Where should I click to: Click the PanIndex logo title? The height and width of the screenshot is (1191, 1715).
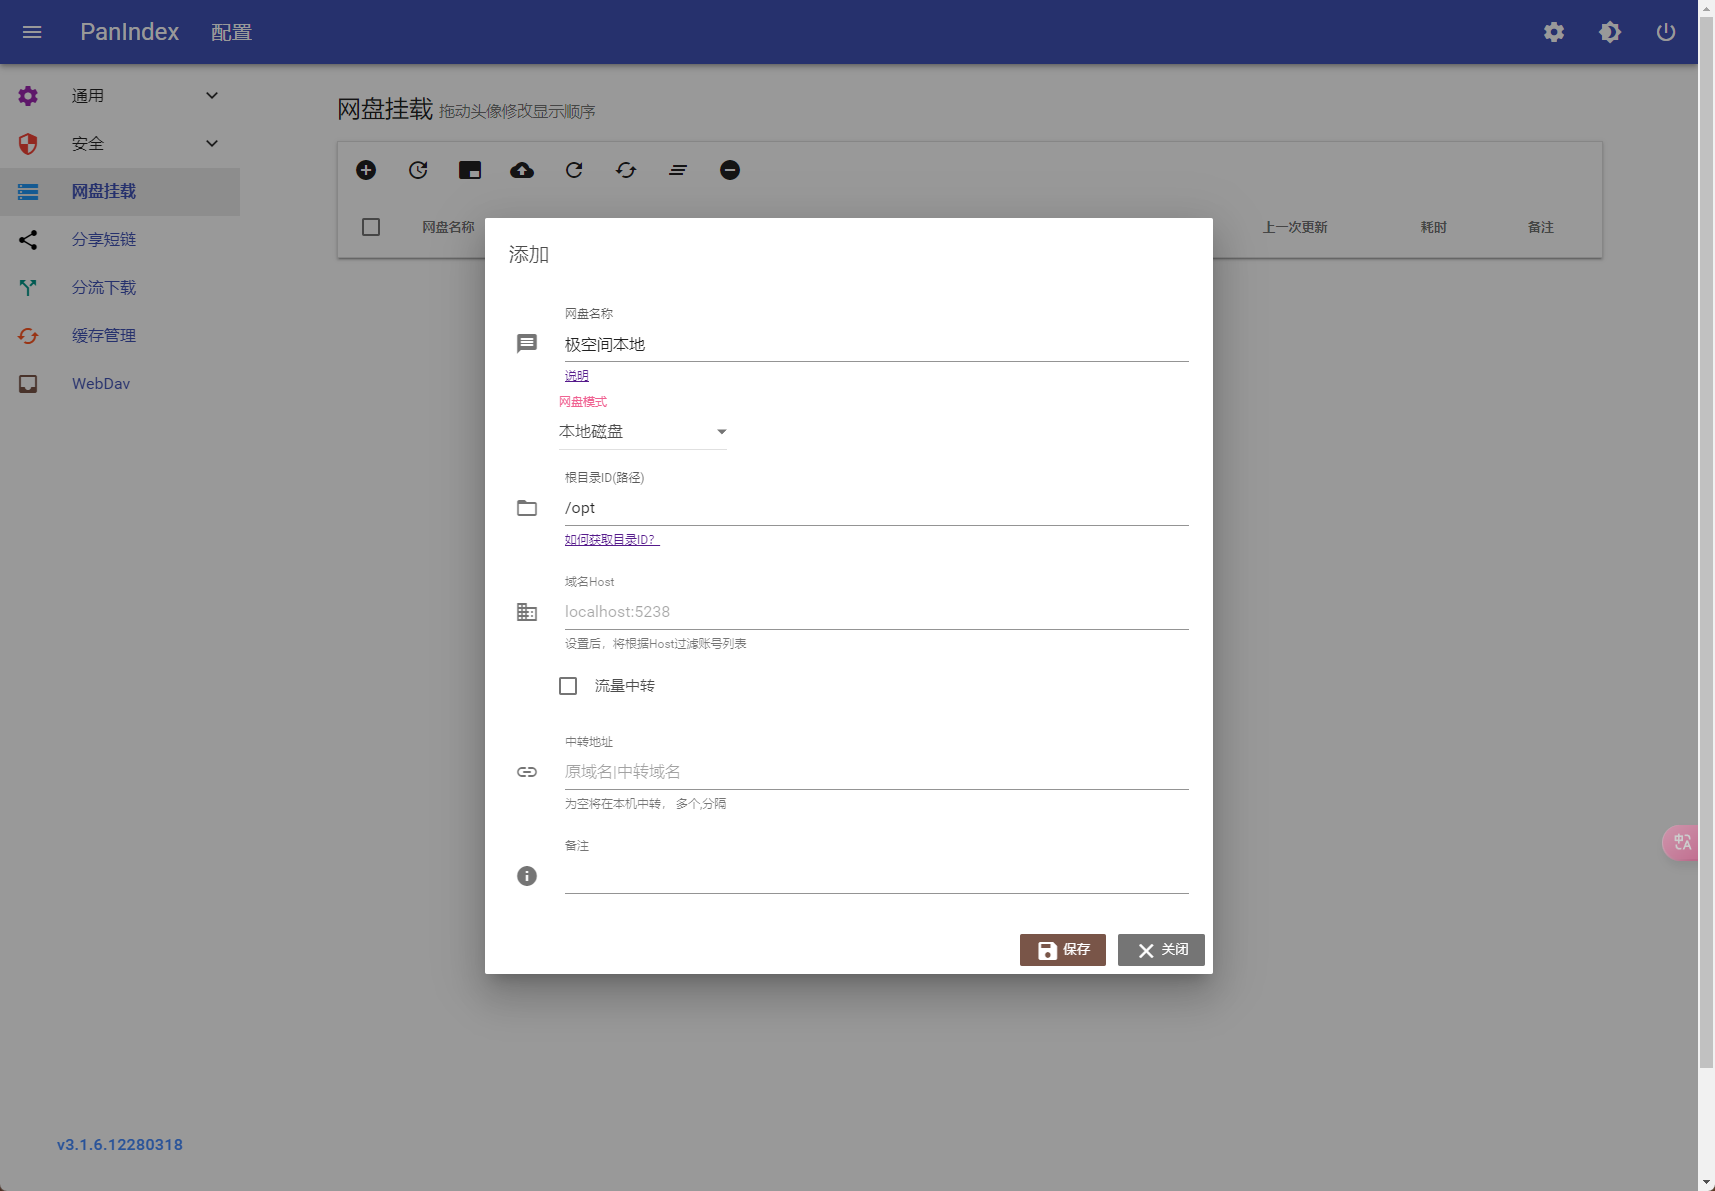pos(129,32)
